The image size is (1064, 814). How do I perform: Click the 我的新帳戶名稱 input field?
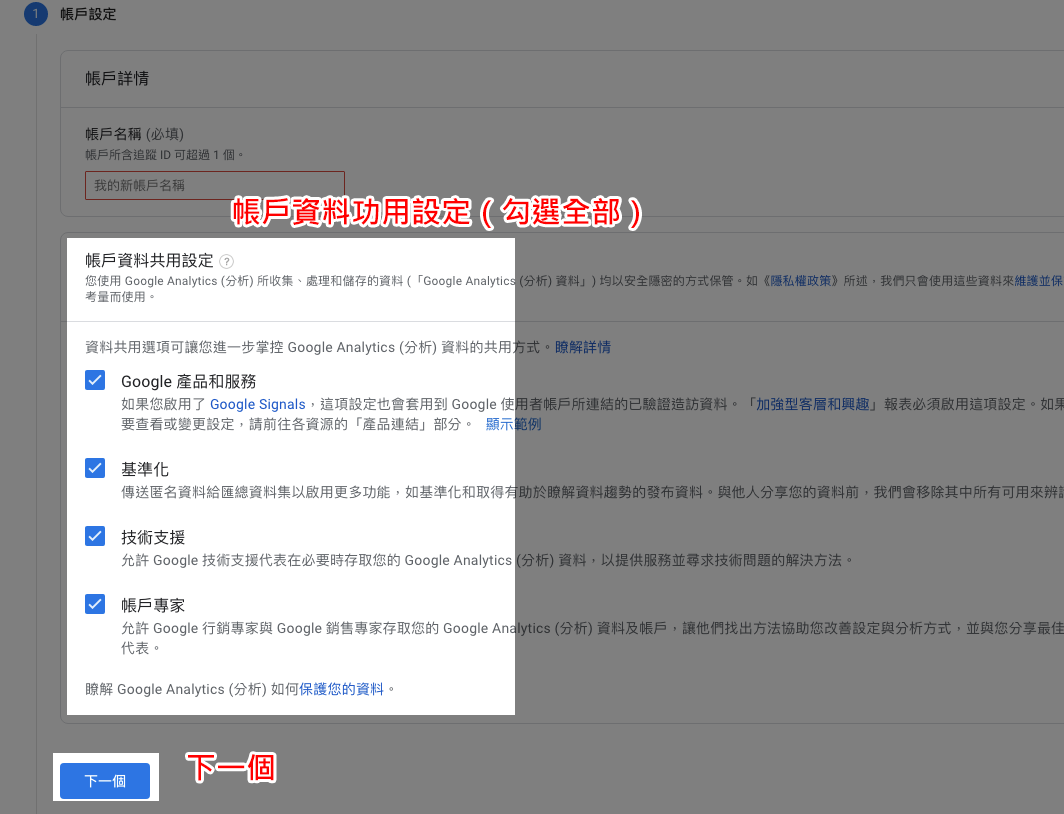click(214, 185)
